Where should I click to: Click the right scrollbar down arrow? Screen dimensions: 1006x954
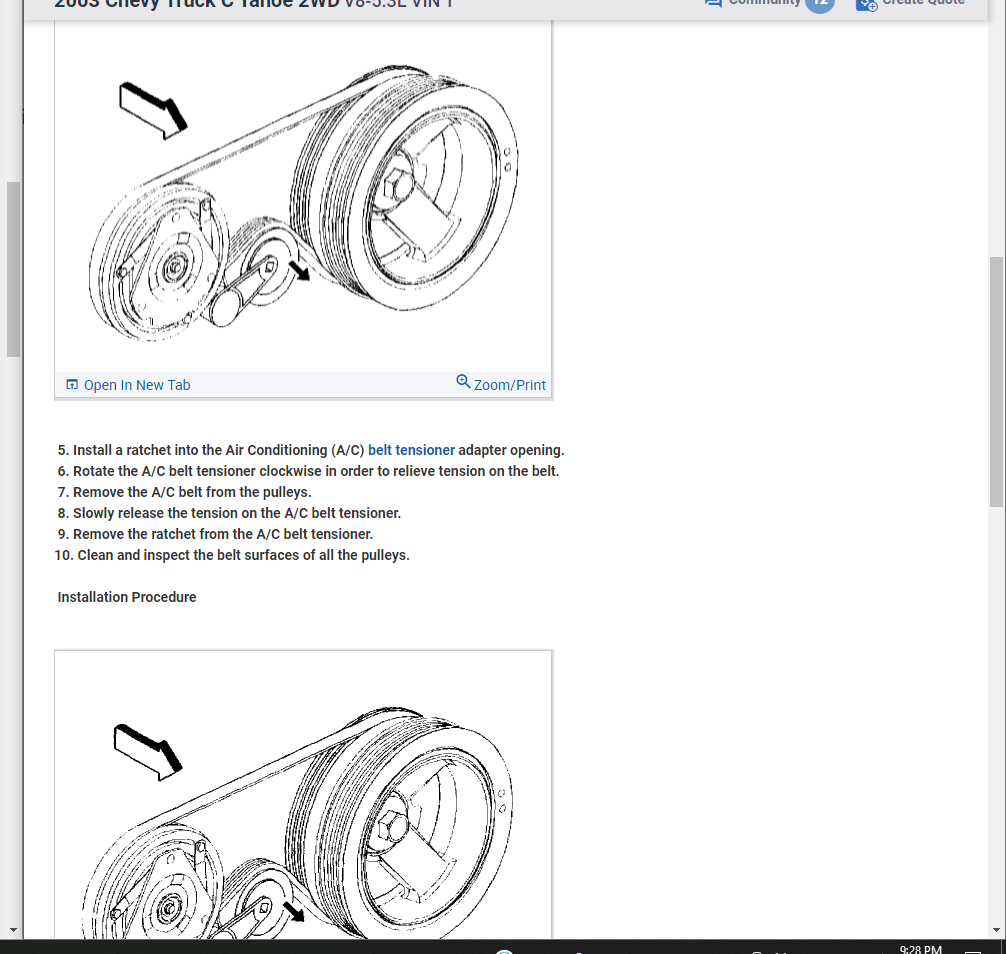point(996,930)
